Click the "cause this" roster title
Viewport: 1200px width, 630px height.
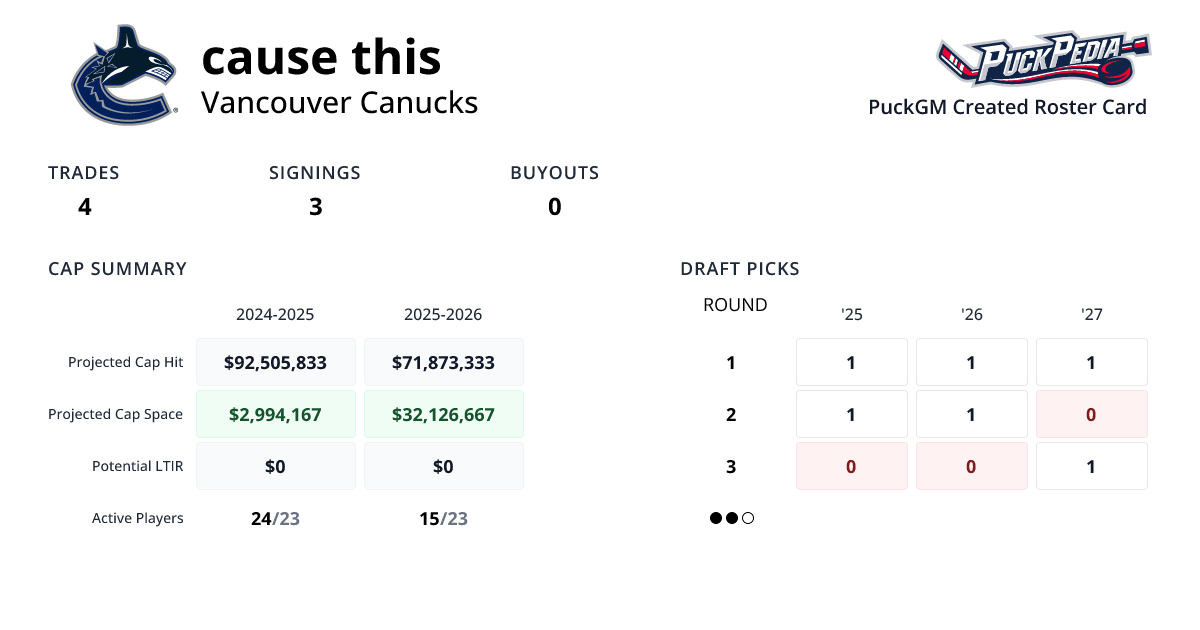coord(321,57)
